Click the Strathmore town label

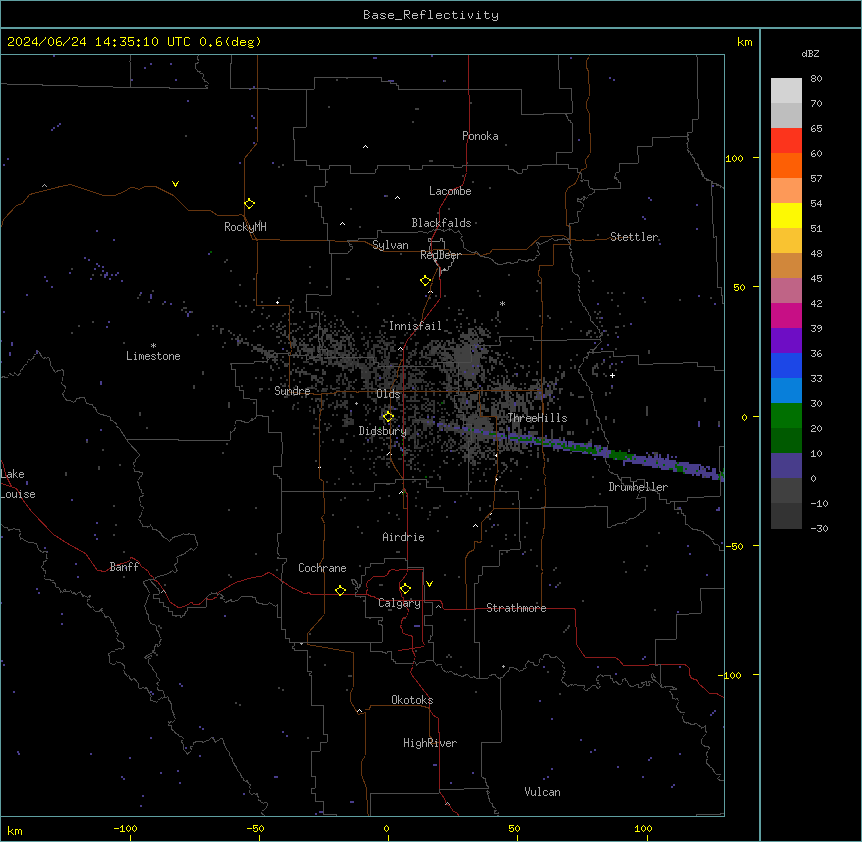pos(516,608)
